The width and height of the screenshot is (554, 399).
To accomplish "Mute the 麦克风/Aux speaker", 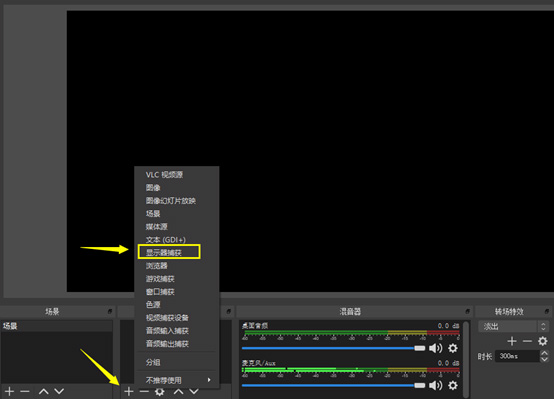I will (x=436, y=385).
